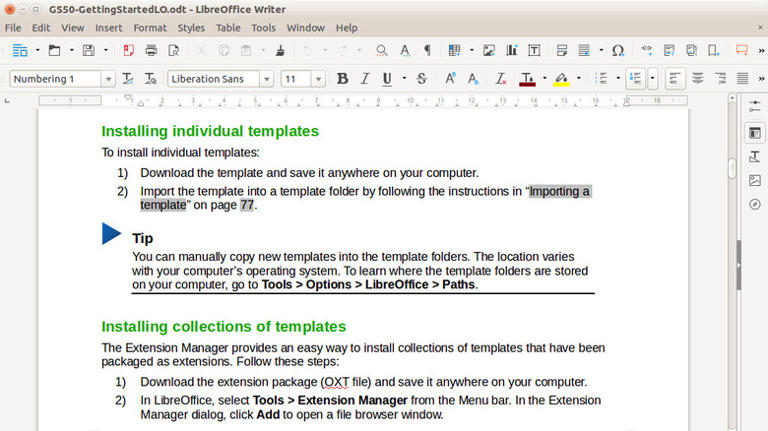Toggle numbered list button
Screen dimensions: 768x431
point(634,79)
